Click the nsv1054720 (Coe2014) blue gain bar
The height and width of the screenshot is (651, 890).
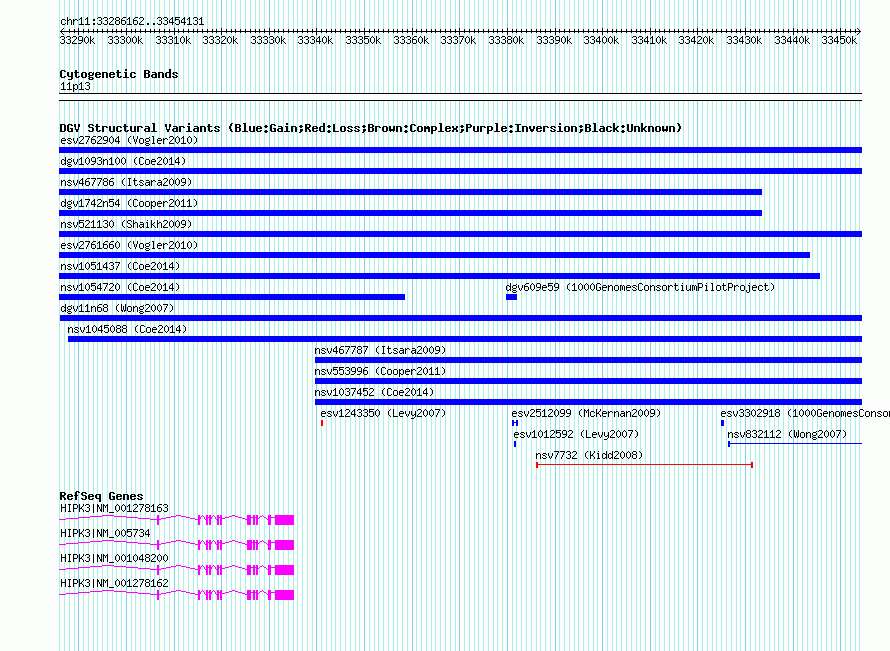click(x=232, y=297)
